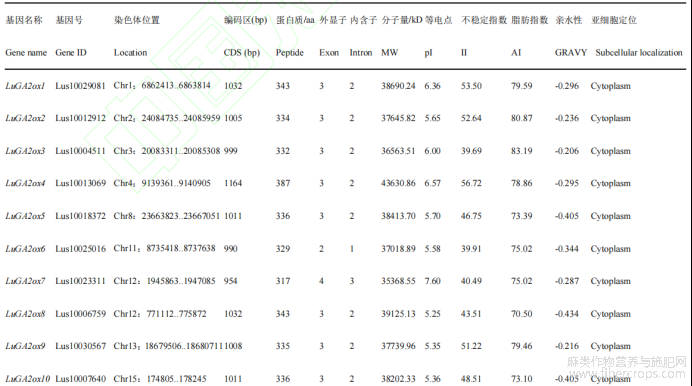Select the Location column header
The width and height of the screenshot is (692, 386).
[130, 52]
